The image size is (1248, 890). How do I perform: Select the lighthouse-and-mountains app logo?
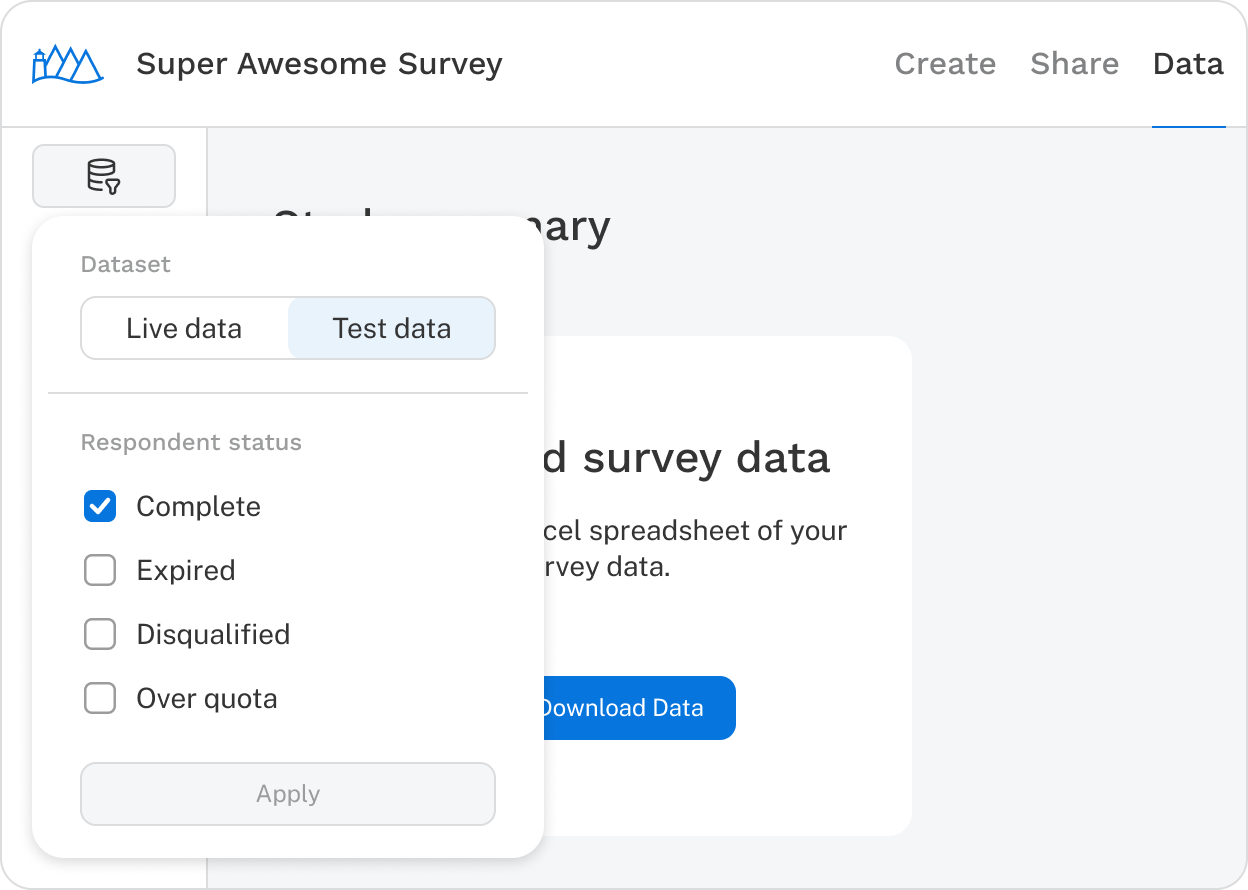(67, 63)
